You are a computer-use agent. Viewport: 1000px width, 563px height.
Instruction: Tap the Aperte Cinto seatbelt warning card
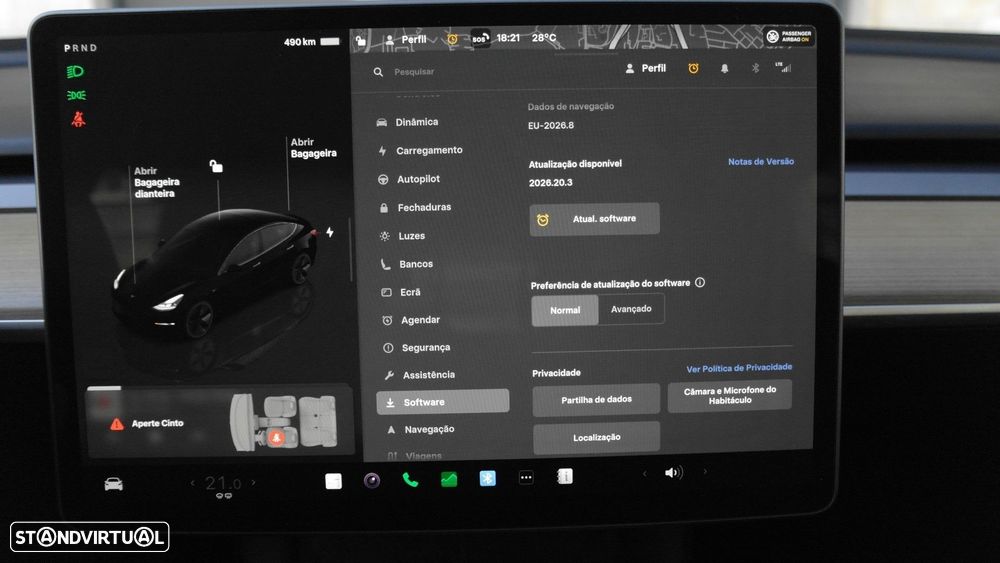pyautogui.click(x=220, y=421)
